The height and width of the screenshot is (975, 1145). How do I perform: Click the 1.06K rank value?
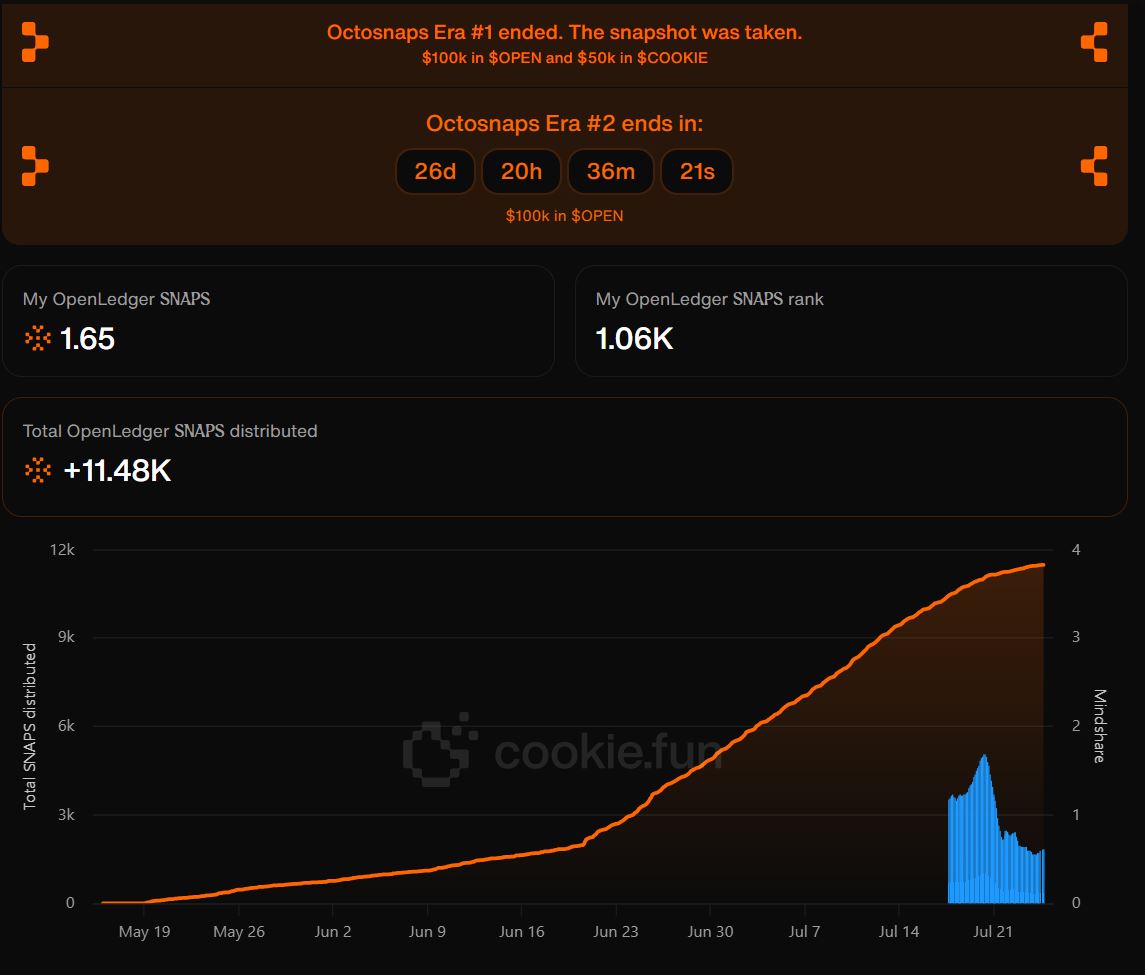634,339
